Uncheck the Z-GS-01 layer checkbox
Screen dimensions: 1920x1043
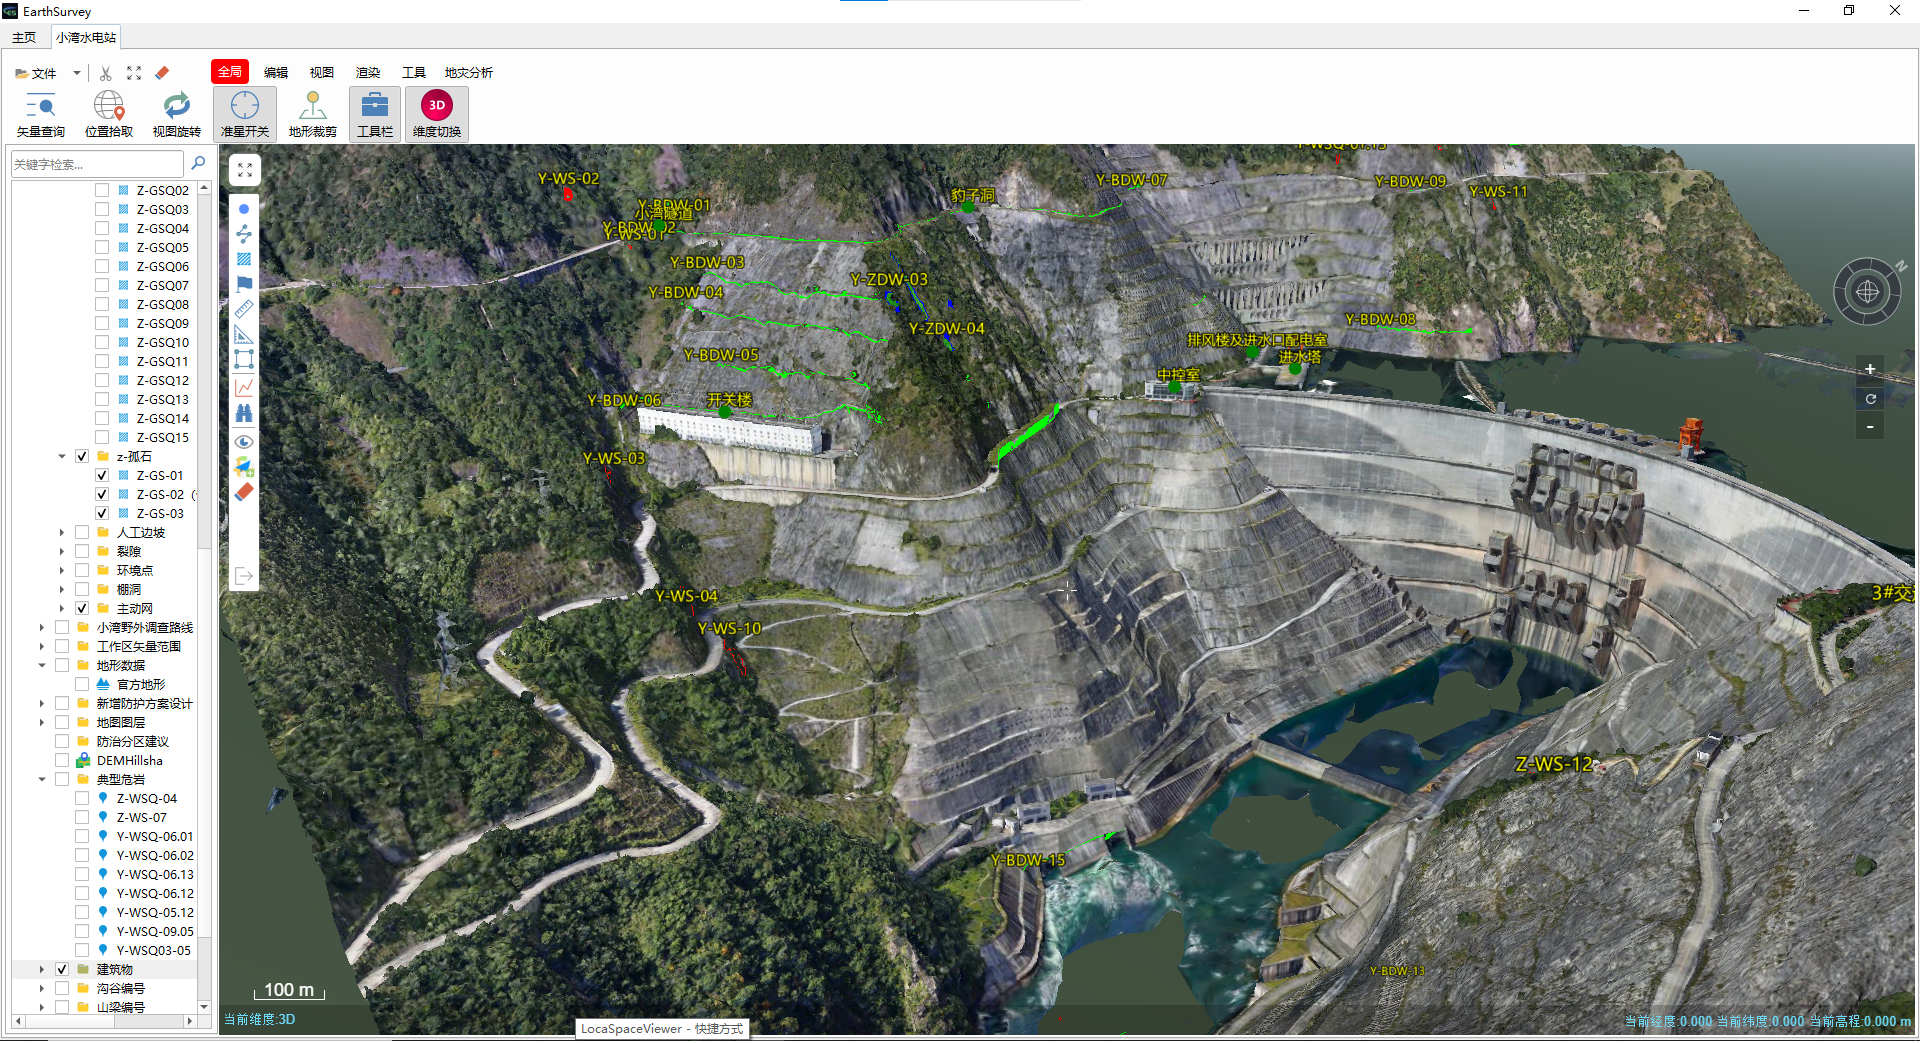pos(102,475)
